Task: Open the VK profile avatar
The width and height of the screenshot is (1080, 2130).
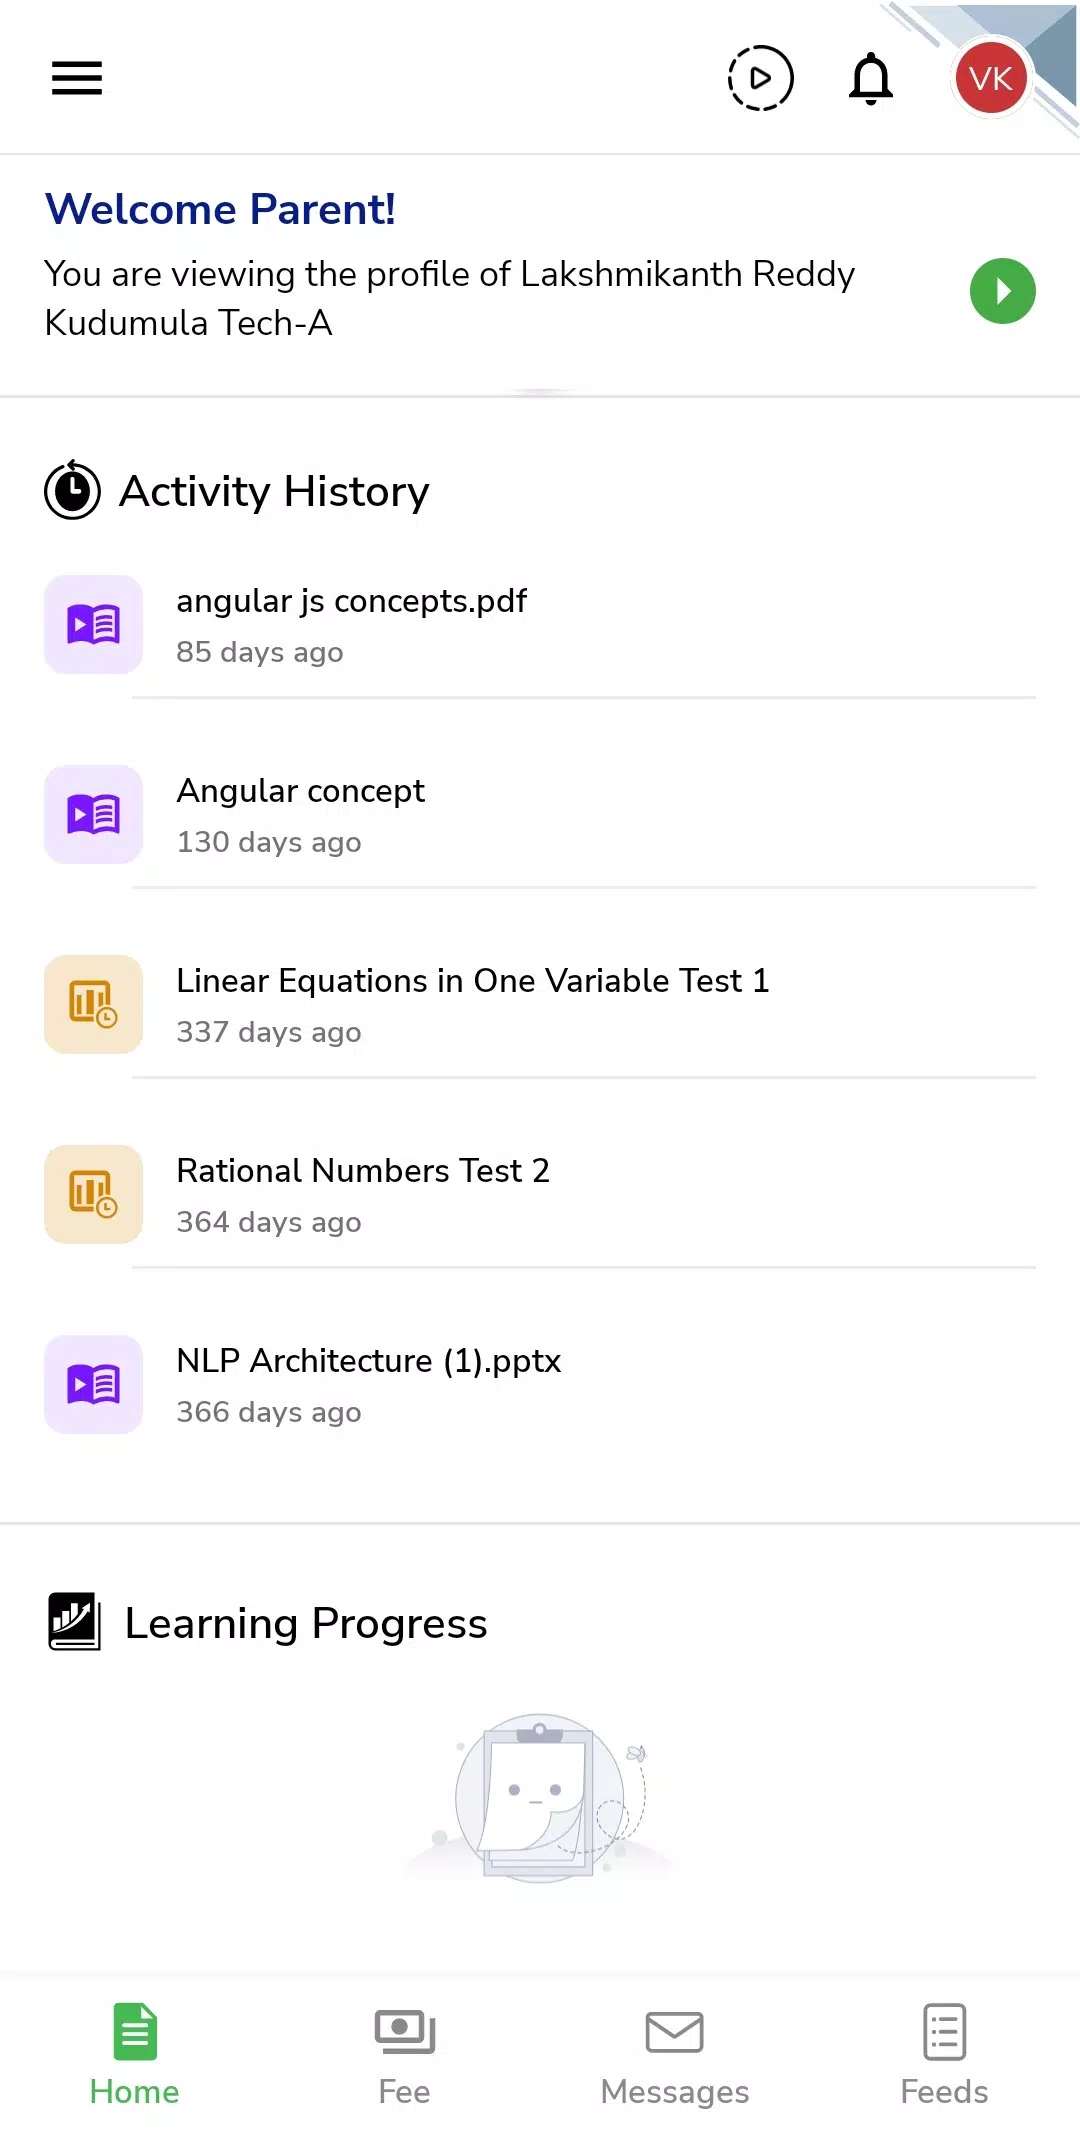Action: click(x=990, y=77)
